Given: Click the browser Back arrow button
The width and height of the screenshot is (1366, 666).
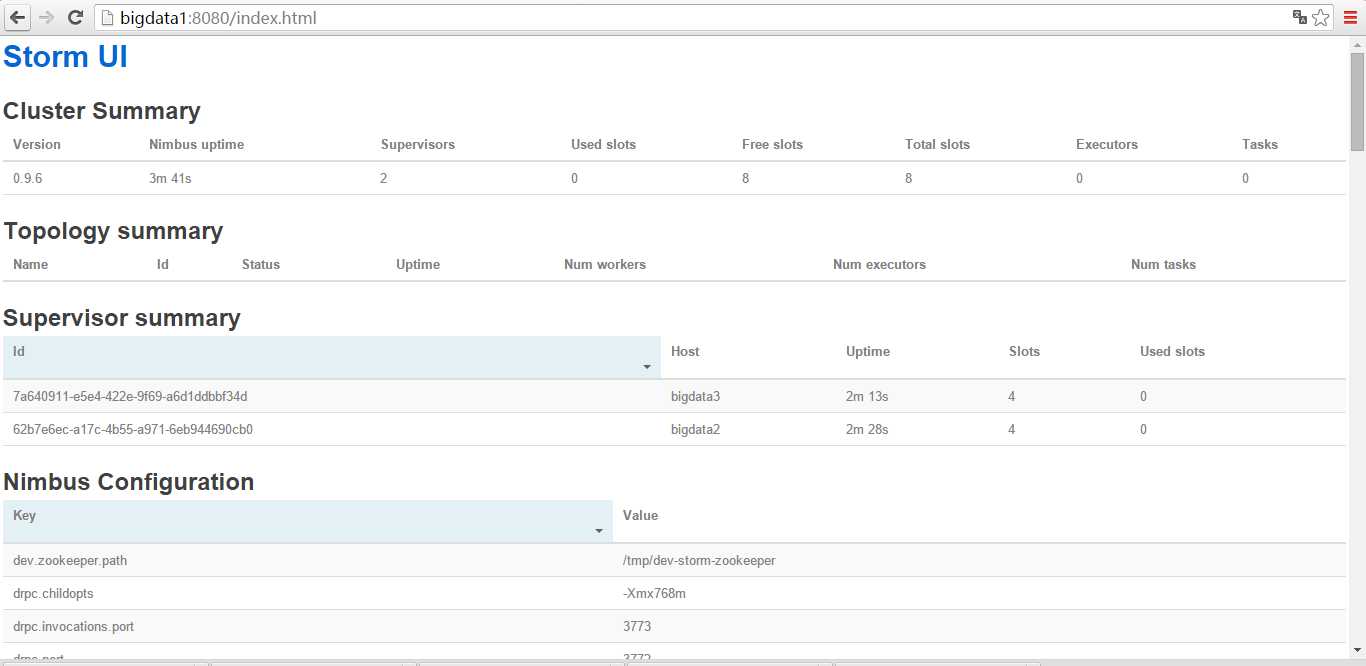Looking at the screenshot, I should [x=18, y=17].
